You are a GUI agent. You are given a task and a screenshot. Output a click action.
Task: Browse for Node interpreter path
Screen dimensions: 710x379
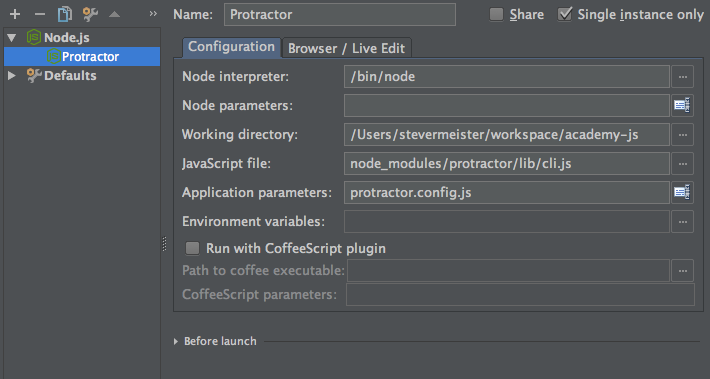coord(682,77)
